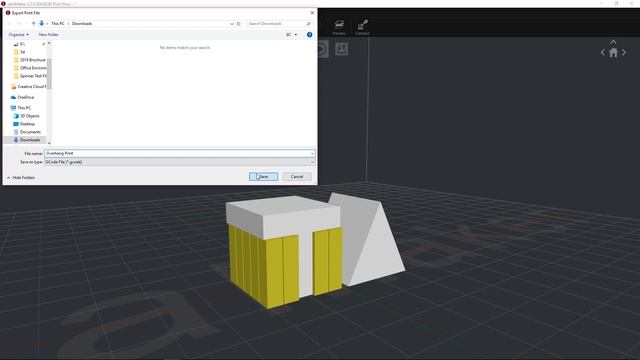Click the square icon beside the play icon
The image size is (640, 360).
click(x=341, y=49)
